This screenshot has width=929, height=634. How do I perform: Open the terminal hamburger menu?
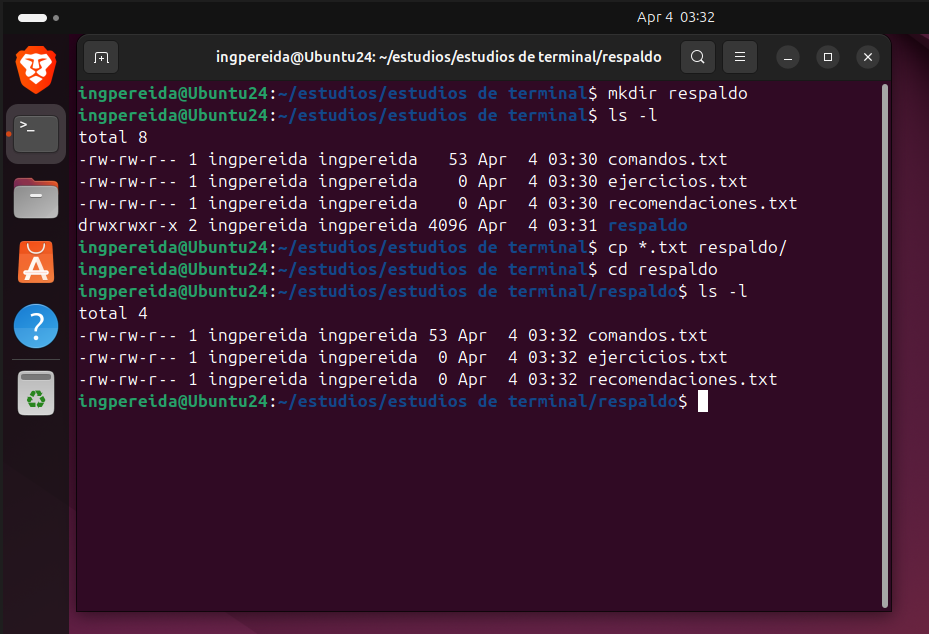tap(740, 57)
